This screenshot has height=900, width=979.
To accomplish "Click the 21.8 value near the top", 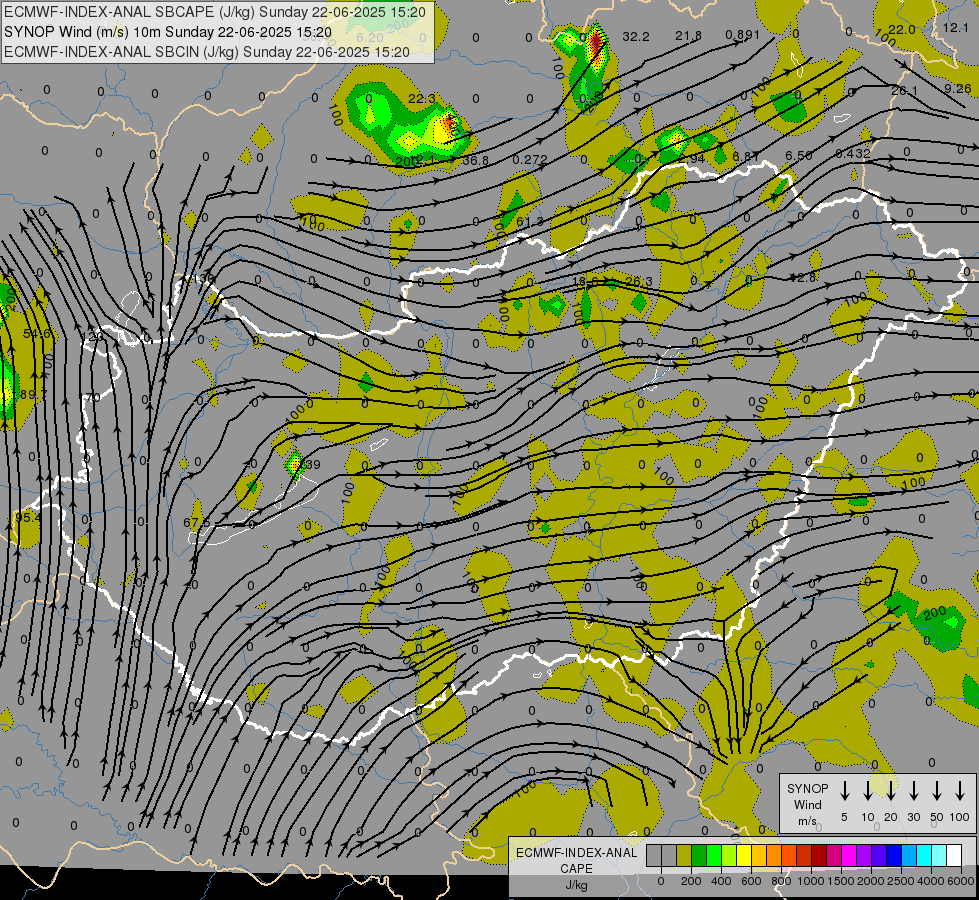I will [689, 36].
